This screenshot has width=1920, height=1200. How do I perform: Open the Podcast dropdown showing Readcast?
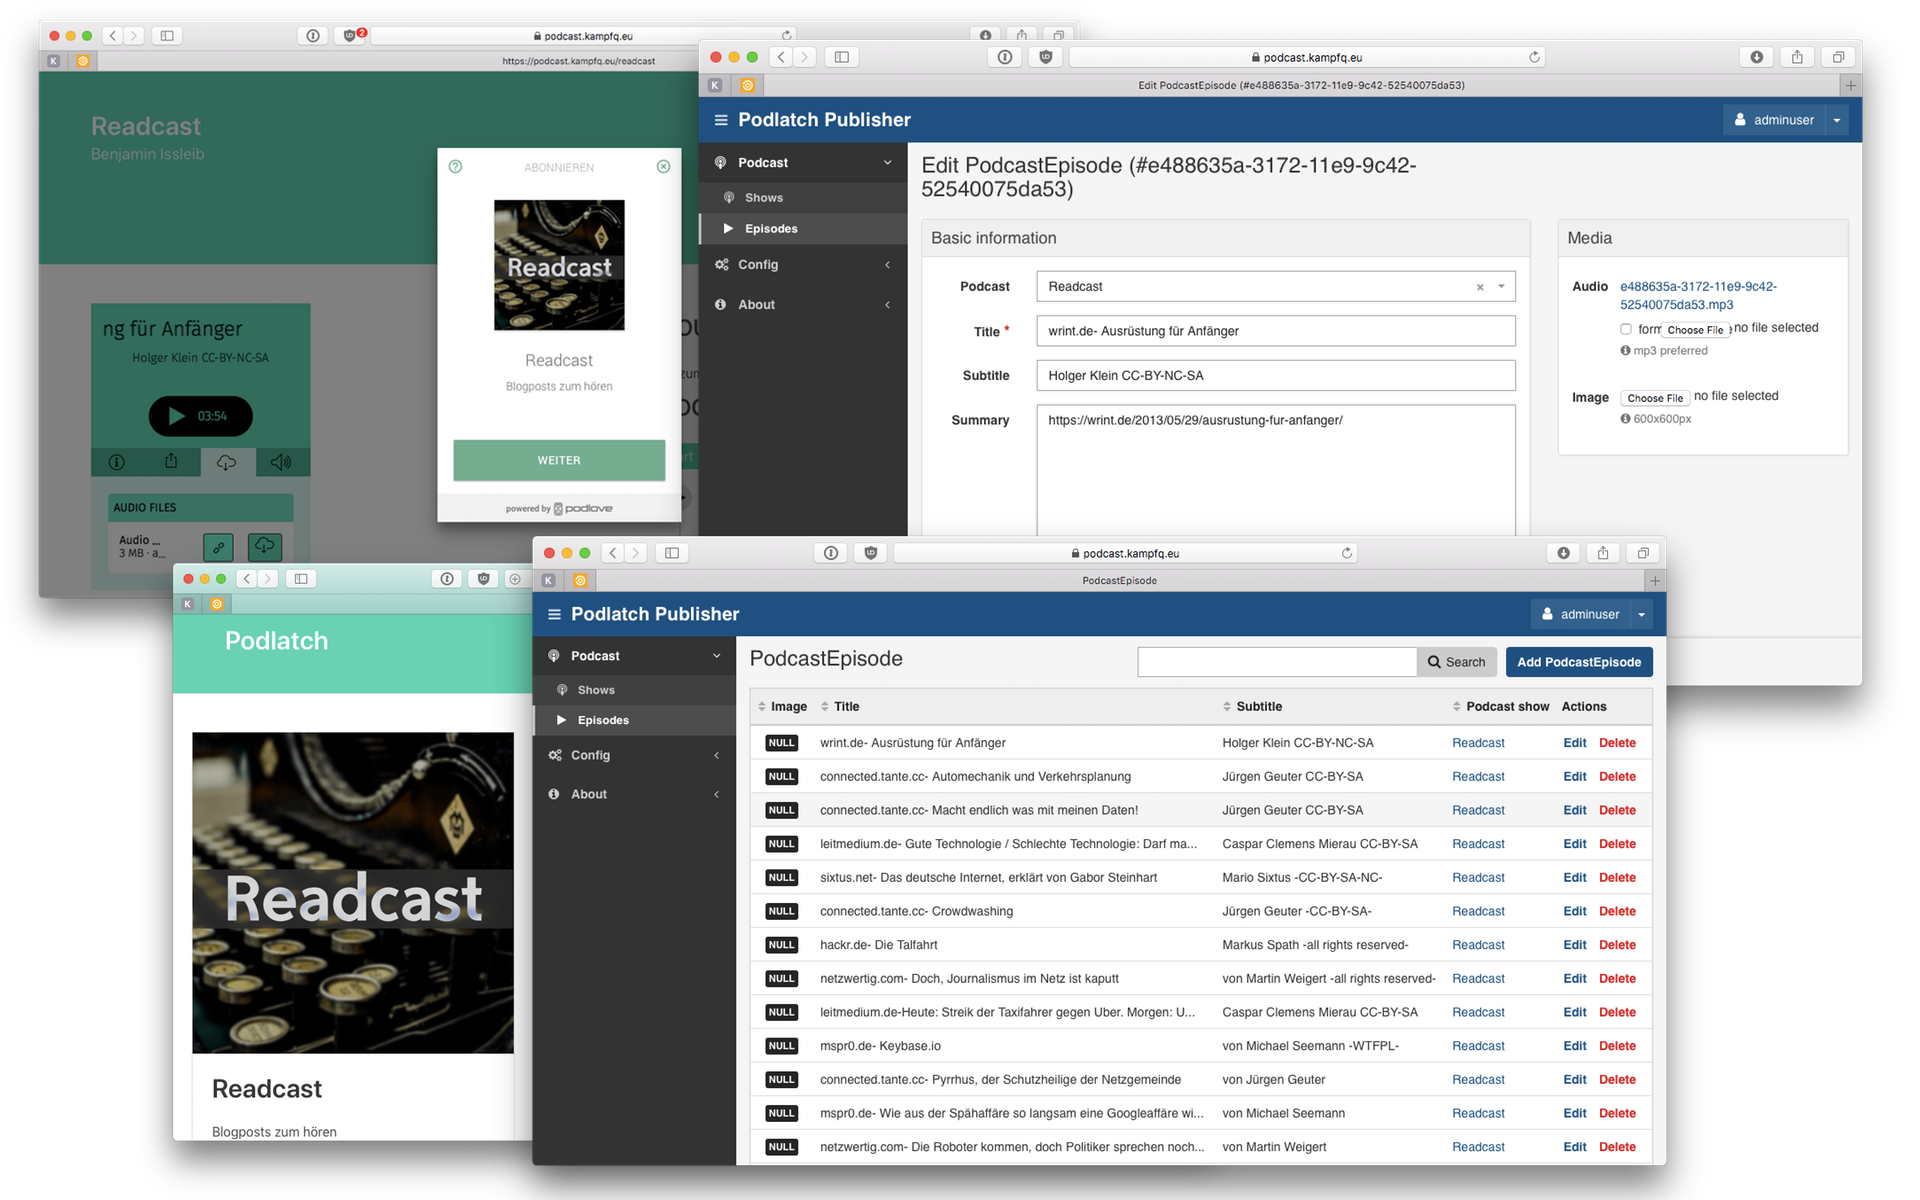[x=1501, y=287]
